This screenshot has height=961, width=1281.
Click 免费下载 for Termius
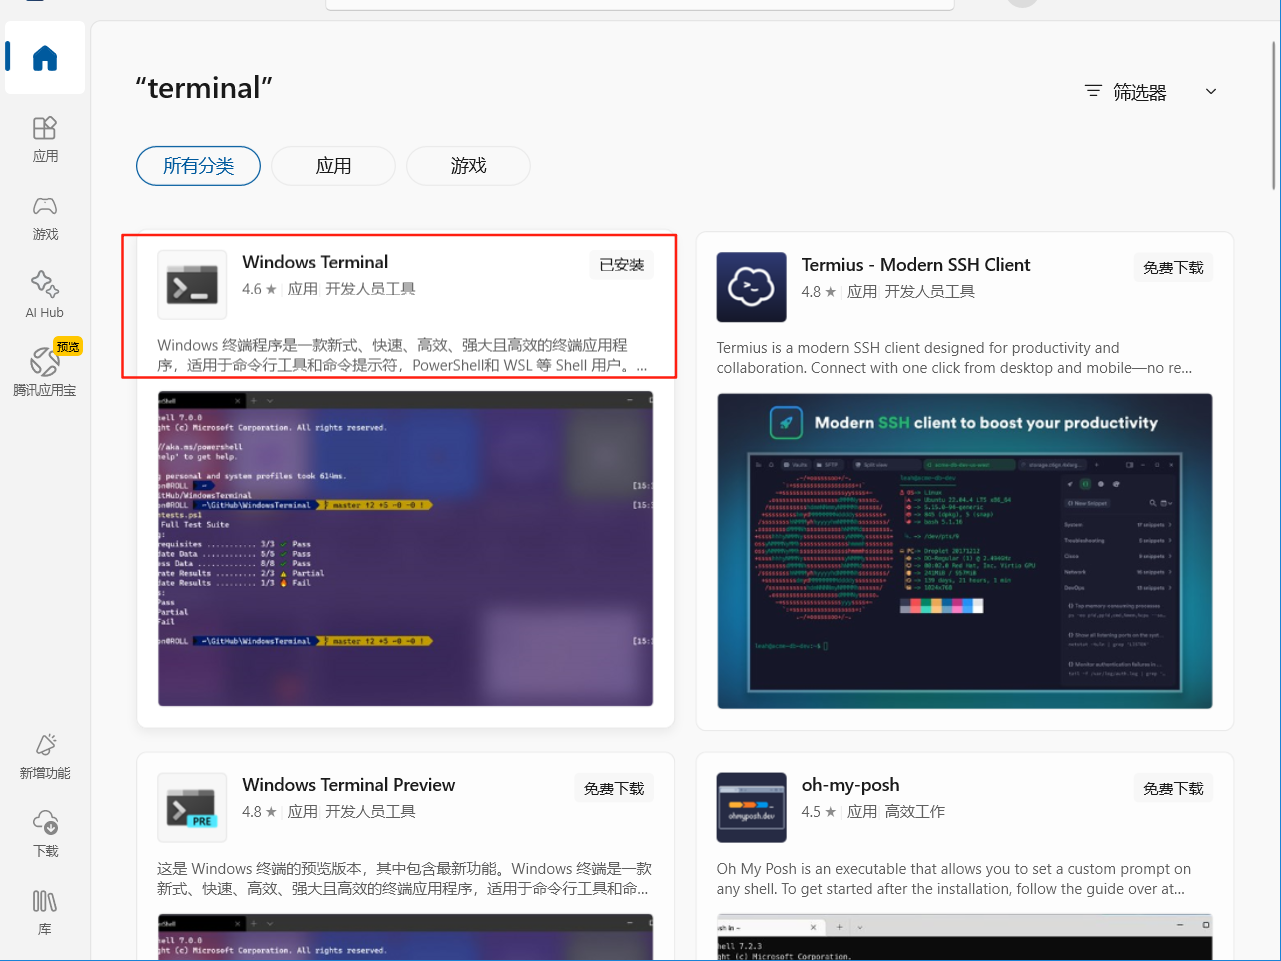coord(1173,268)
